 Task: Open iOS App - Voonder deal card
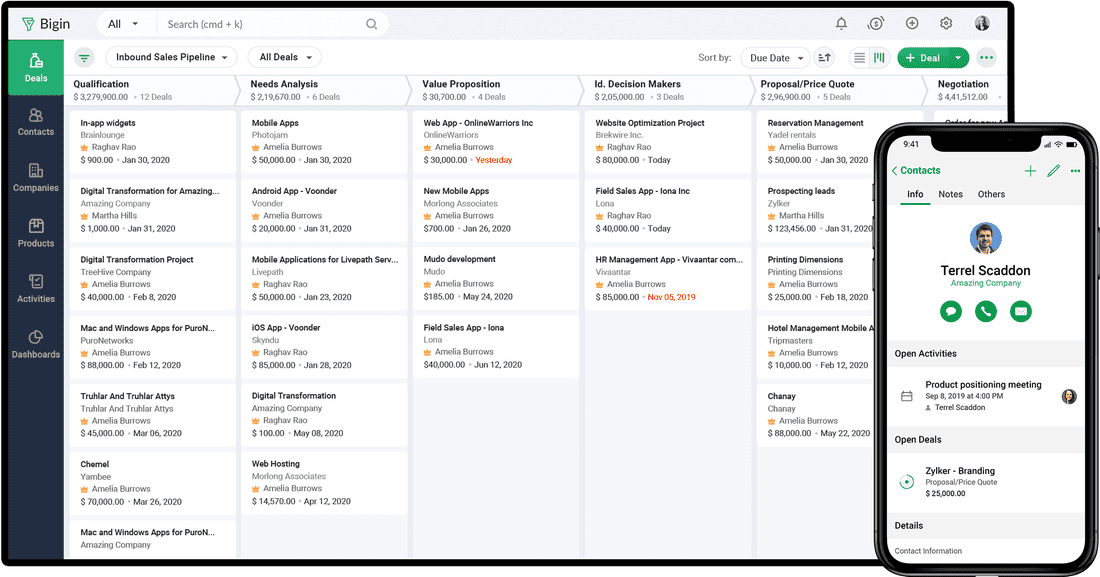tap(324, 346)
